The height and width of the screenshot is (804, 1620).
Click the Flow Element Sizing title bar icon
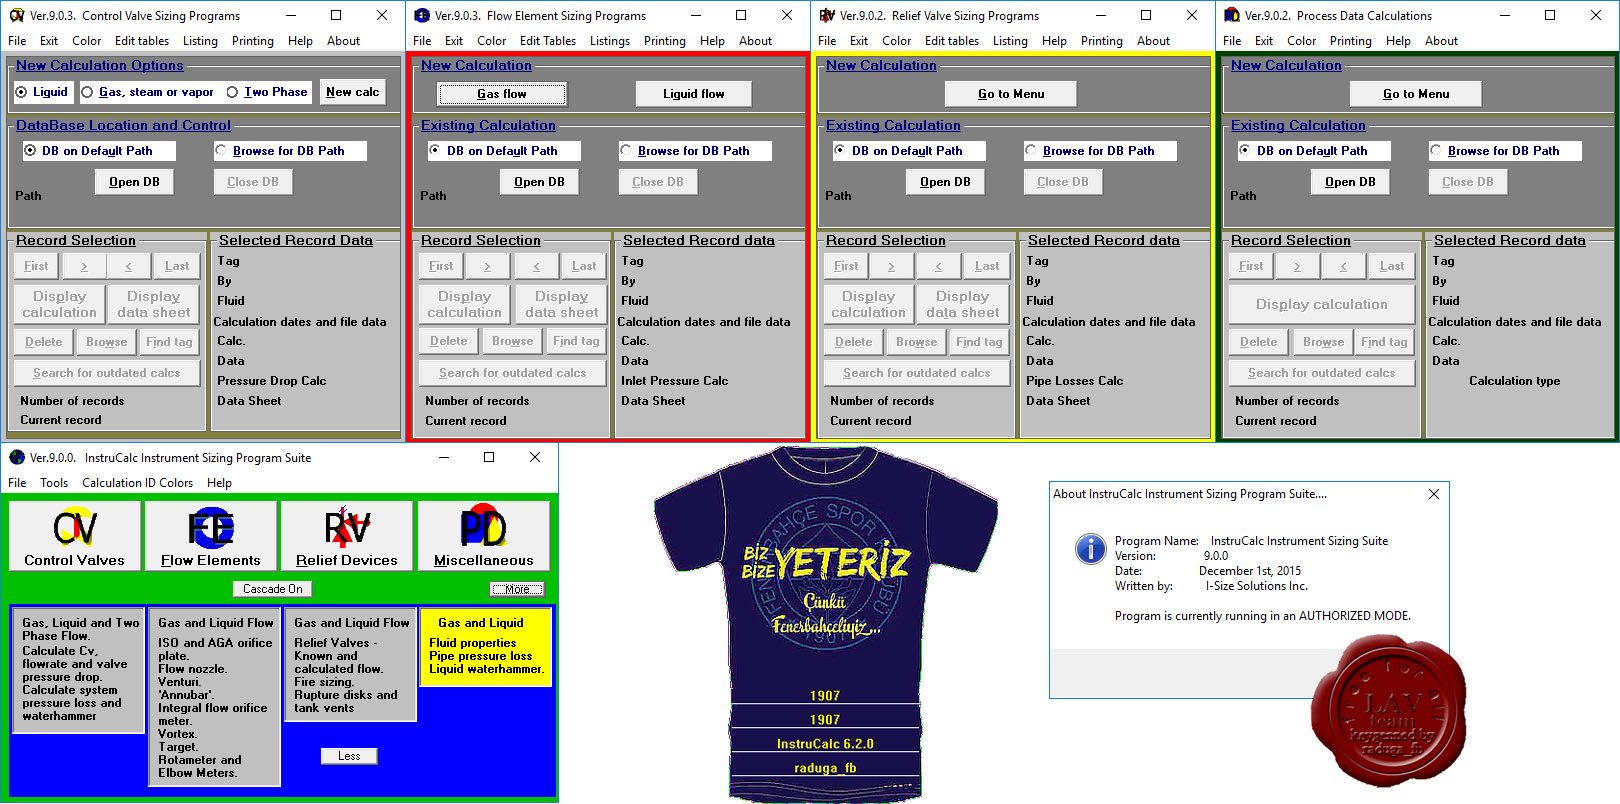421,15
